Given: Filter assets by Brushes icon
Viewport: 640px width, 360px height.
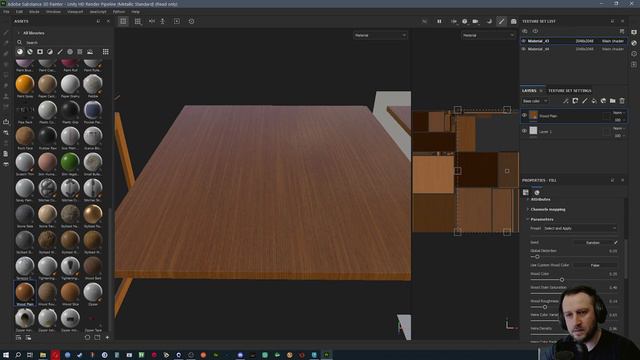Looking at the screenshot, I should [60, 52].
